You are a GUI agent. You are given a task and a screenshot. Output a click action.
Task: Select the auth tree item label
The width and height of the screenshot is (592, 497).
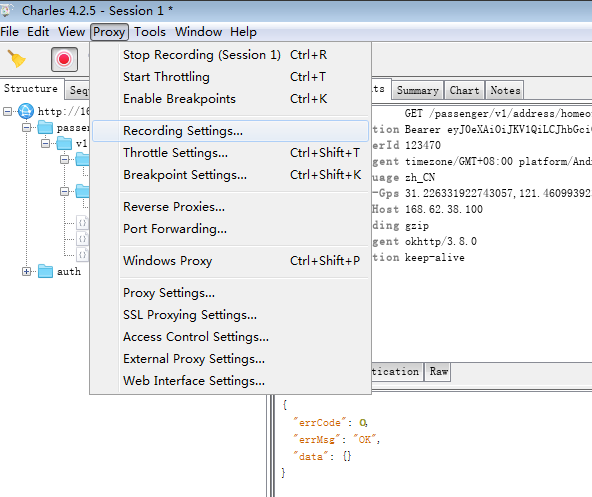click(69, 272)
